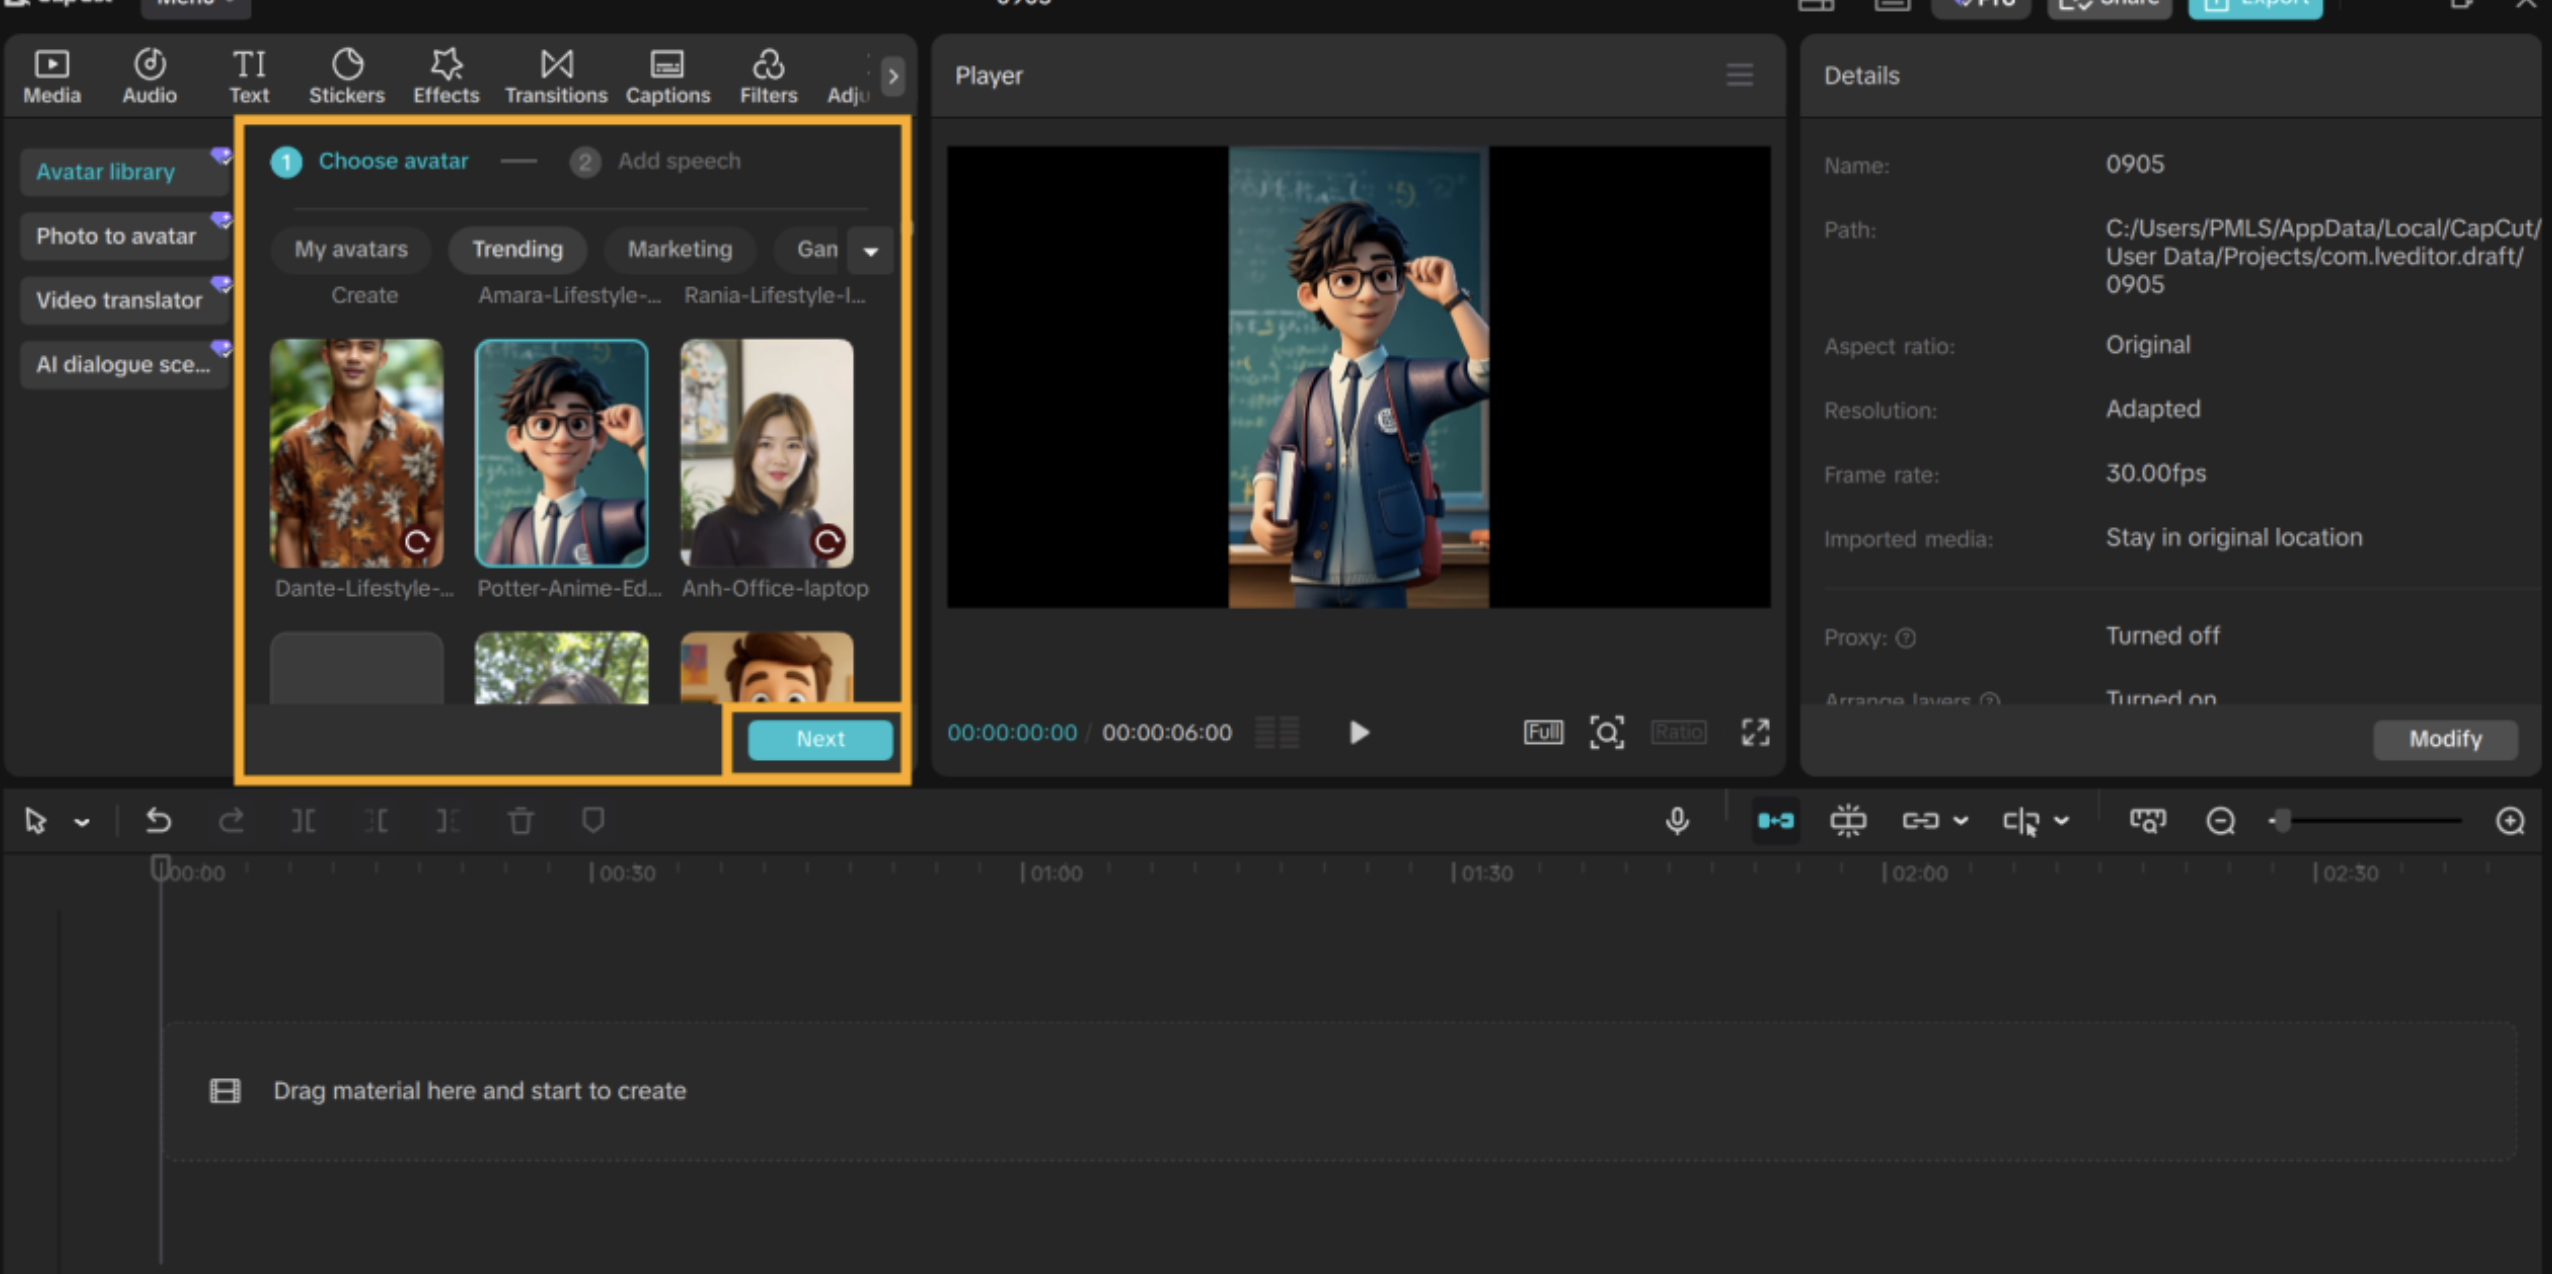Switch to the Marketing avatar tab
Viewport: 2552px width, 1274px height.
click(679, 249)
